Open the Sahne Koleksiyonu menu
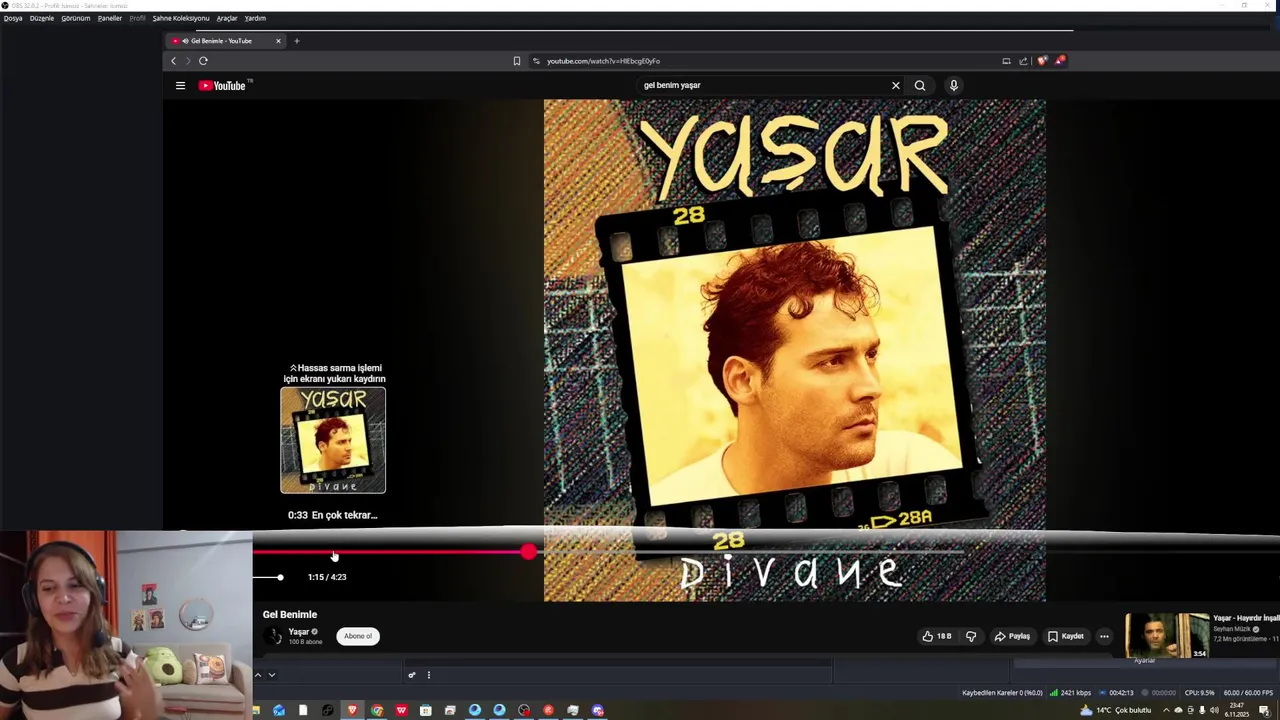Viewport: 1280px width, 720px height. [x=181, y=18]
